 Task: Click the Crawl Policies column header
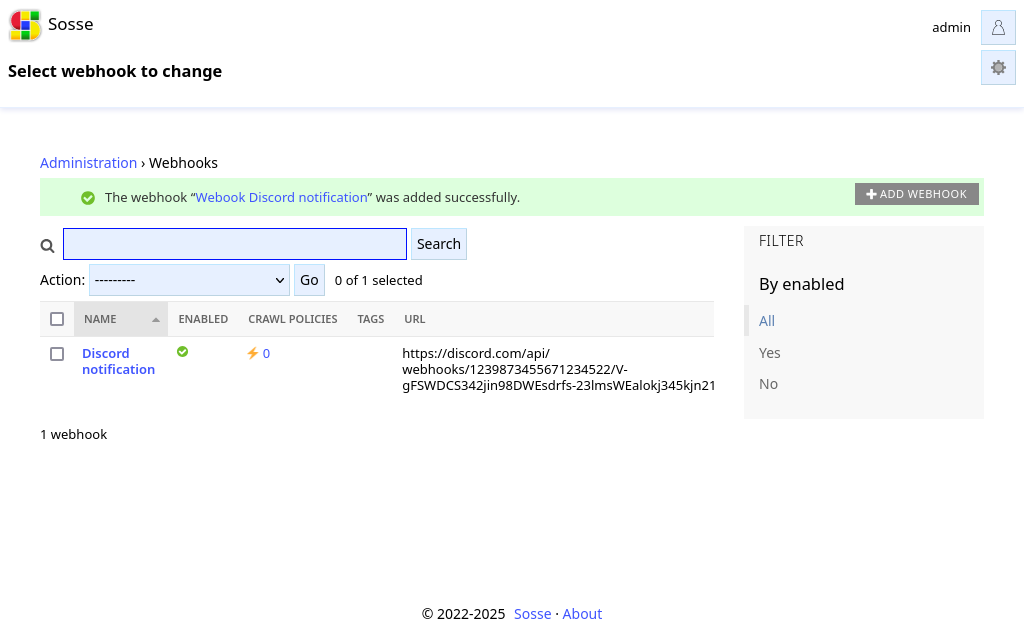click(x=293, y=319)
